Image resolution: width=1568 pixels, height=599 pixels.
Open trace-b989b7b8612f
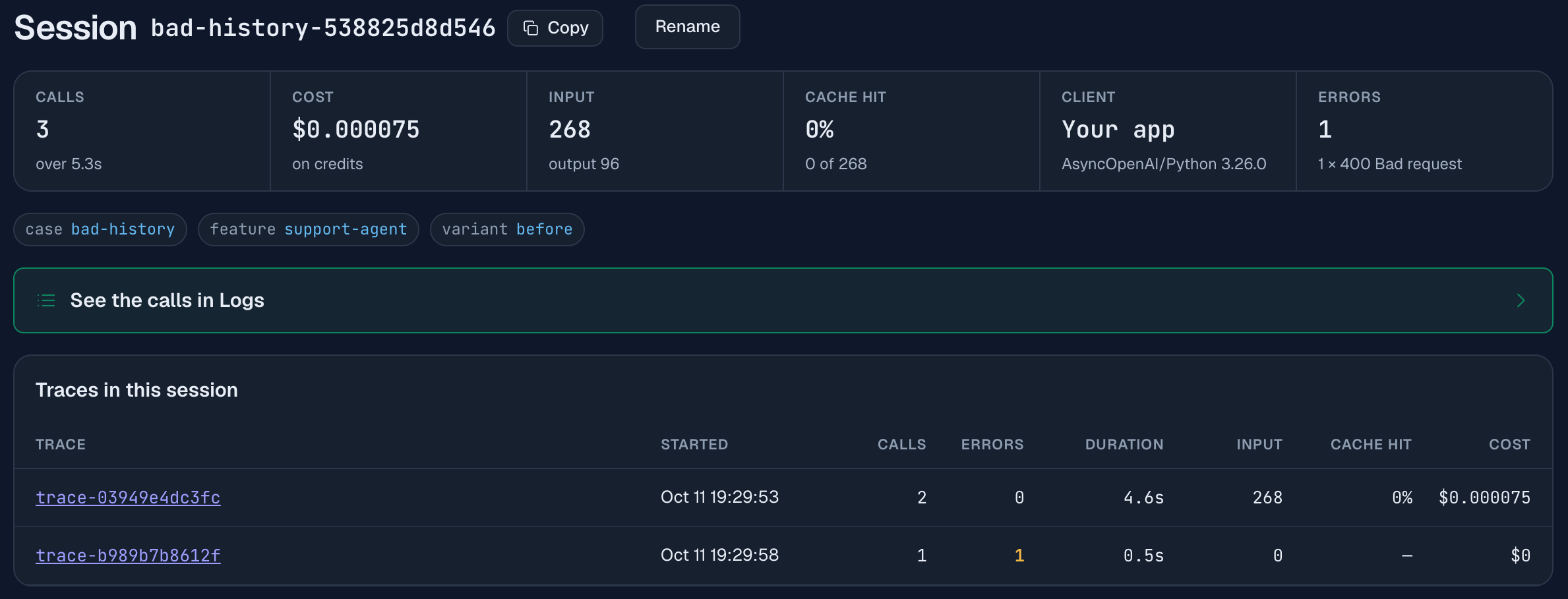click(x=128, y=555)
